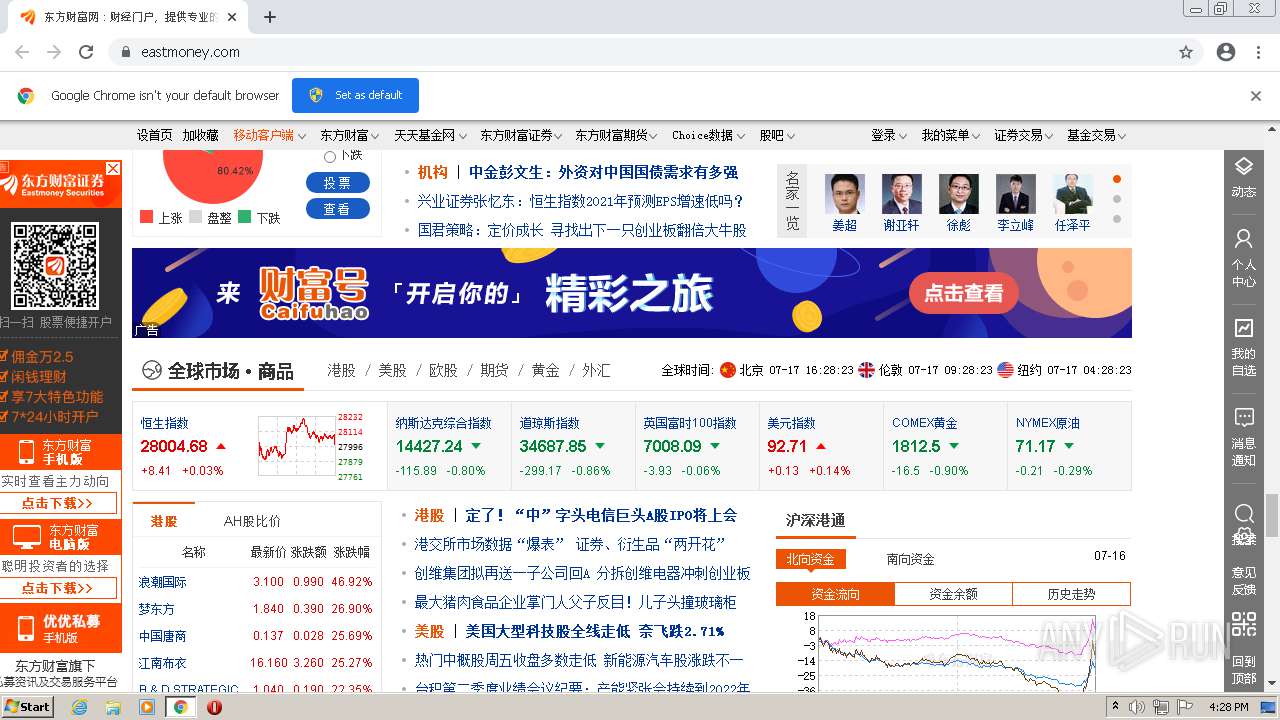Image resolution: width=1280 pixels, height=720 pixels.
Task: Click the 投票 vote button
Action: click(x=338, y=183)
